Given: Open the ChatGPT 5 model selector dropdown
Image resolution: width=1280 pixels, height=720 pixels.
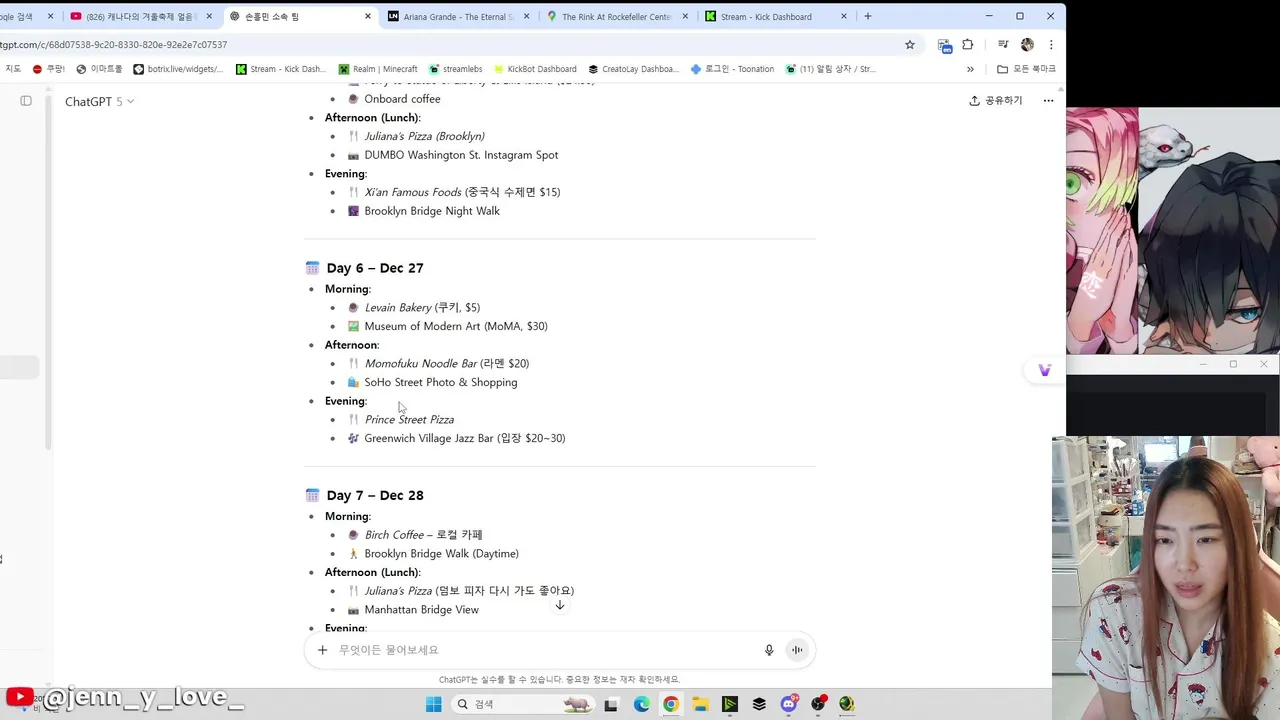Looking at the screenshot, I should point(99,101).
